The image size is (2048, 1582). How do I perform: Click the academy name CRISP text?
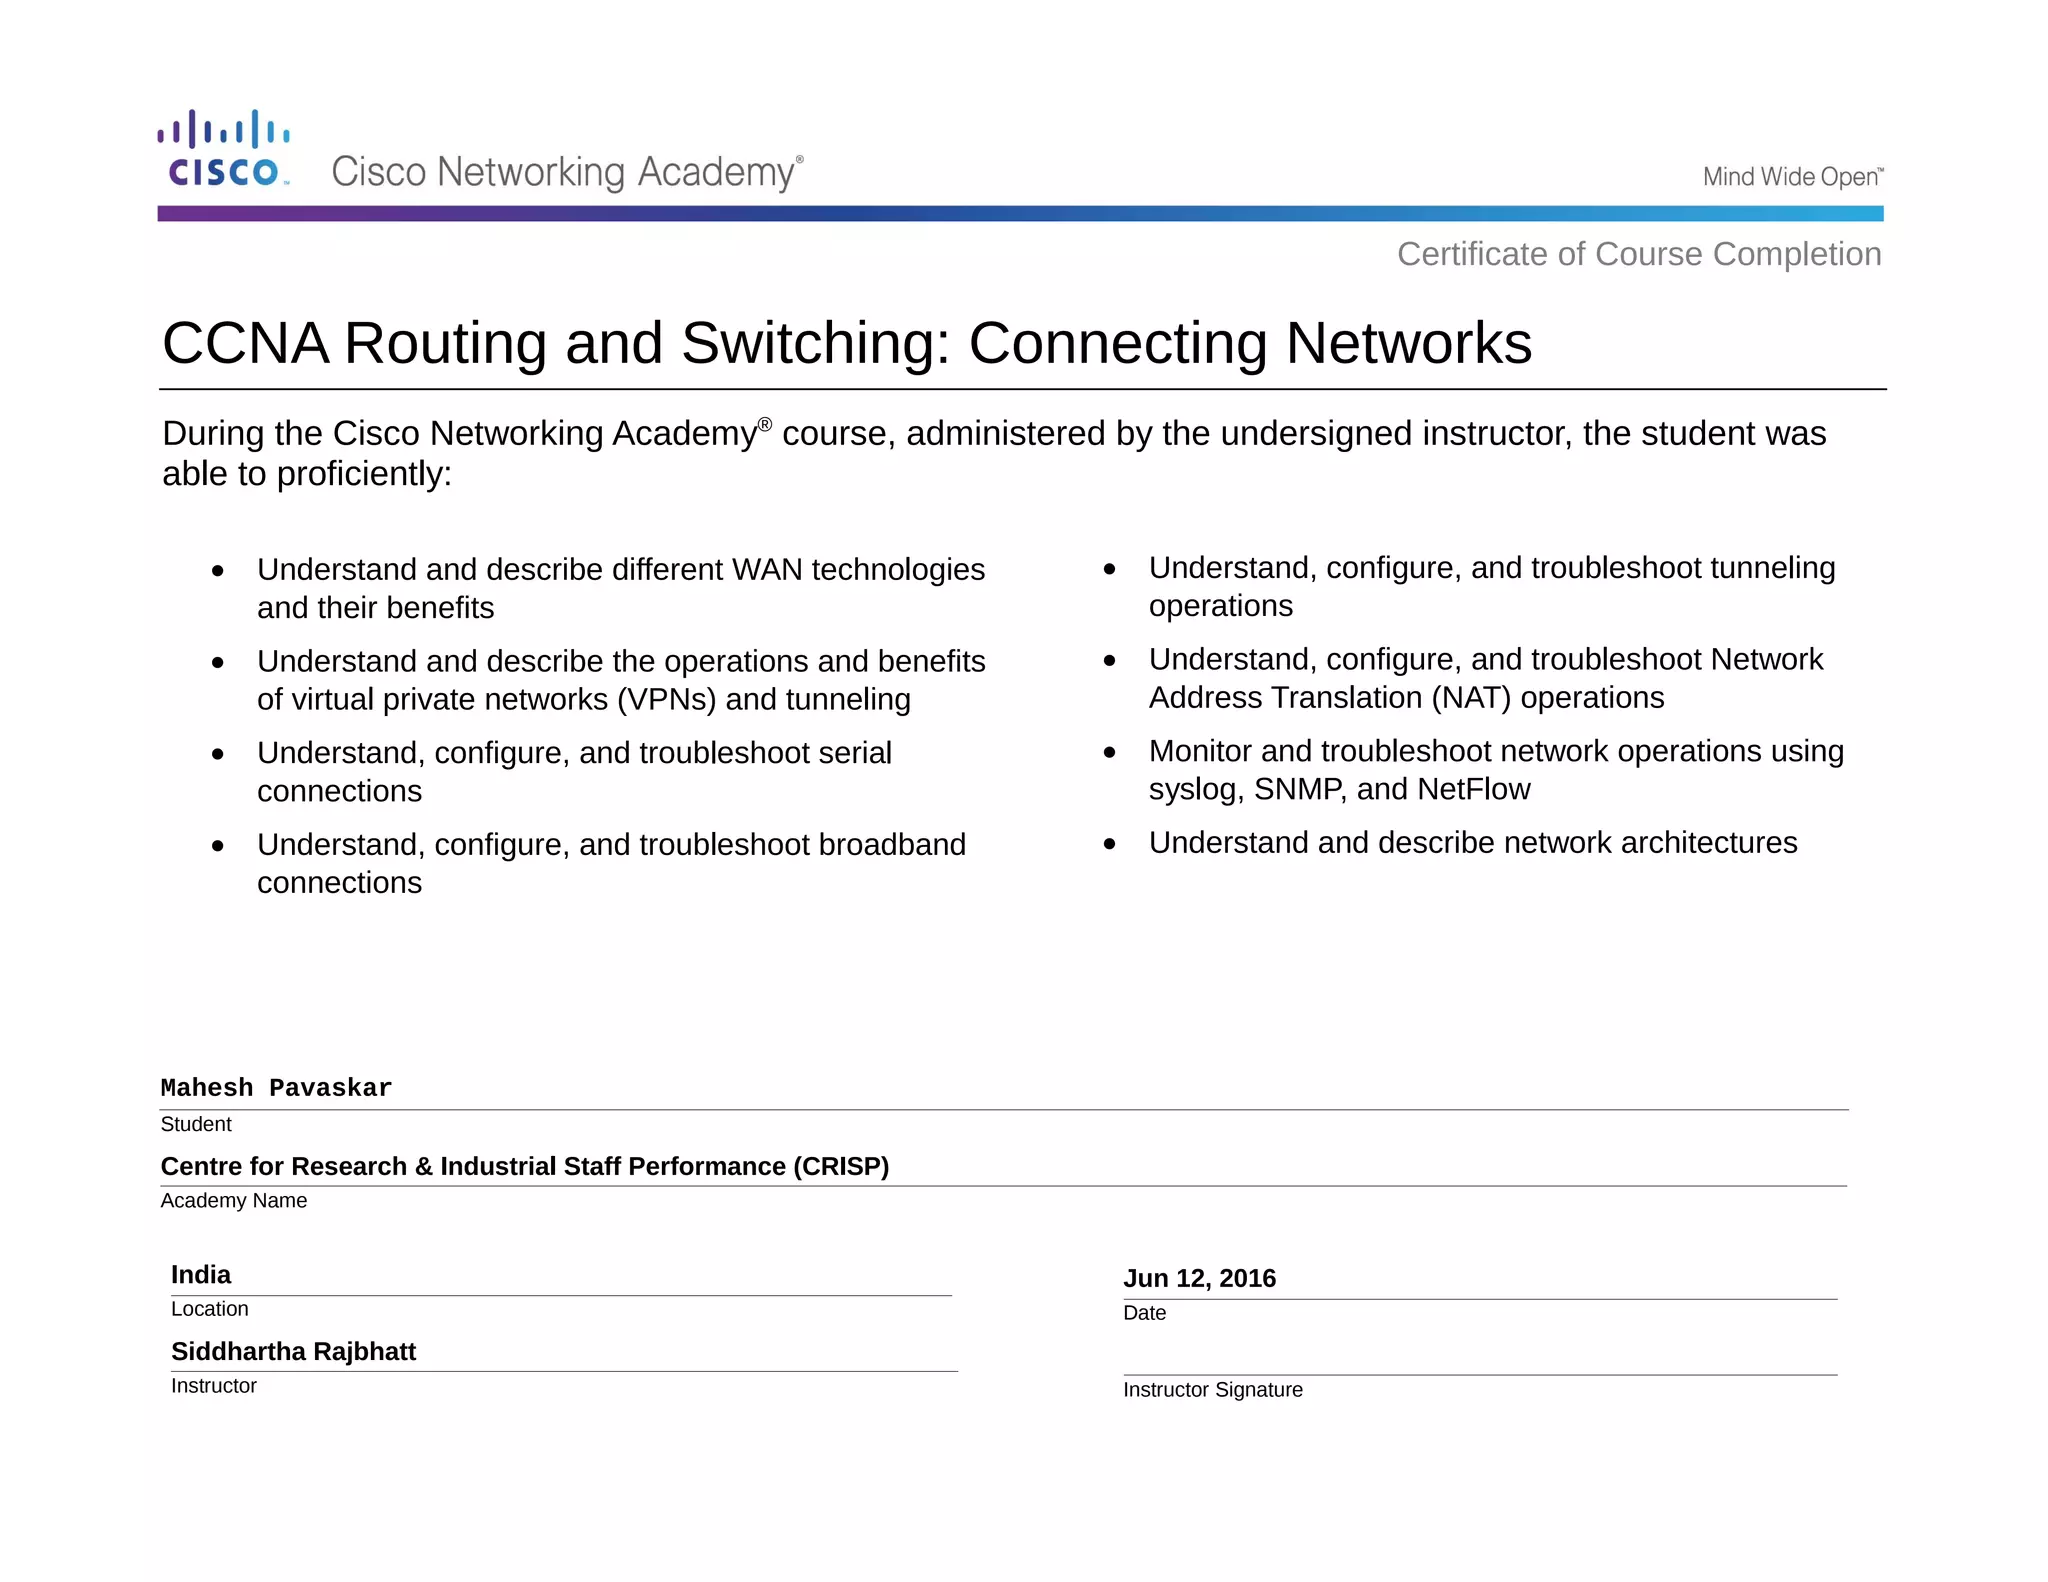[524, 1166]
